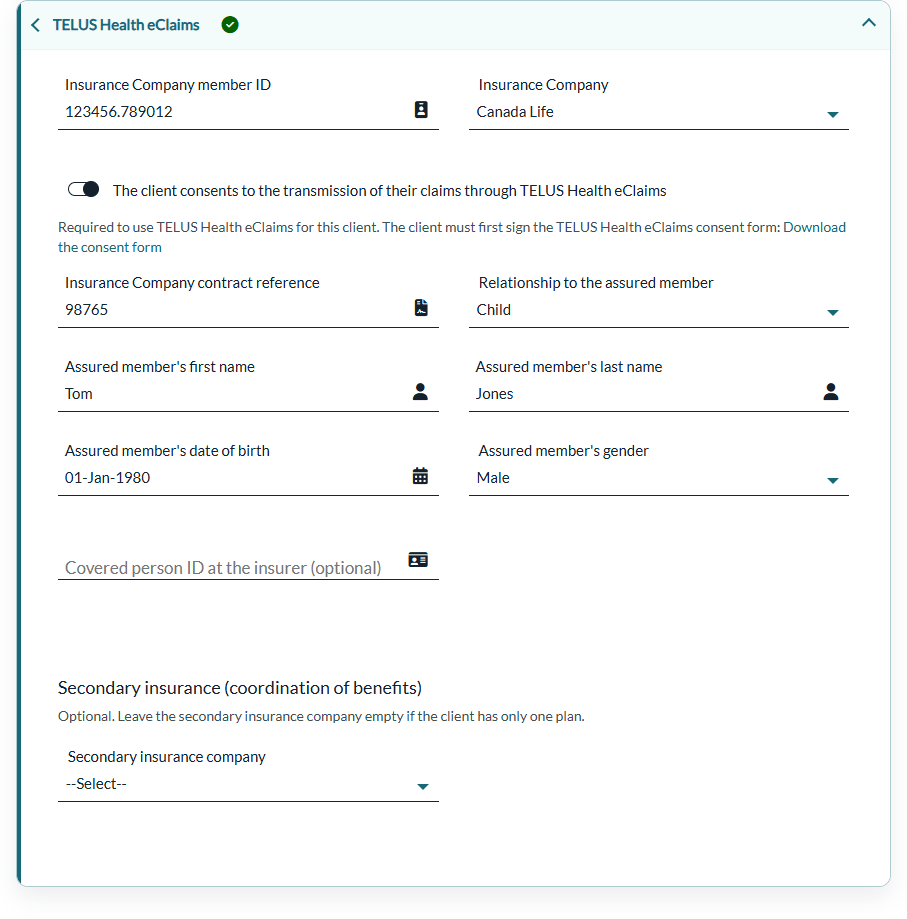The image size is (907, 919).
Task: Click the 'Optional. Leave the secondary insurance' note
Action: 321,716
